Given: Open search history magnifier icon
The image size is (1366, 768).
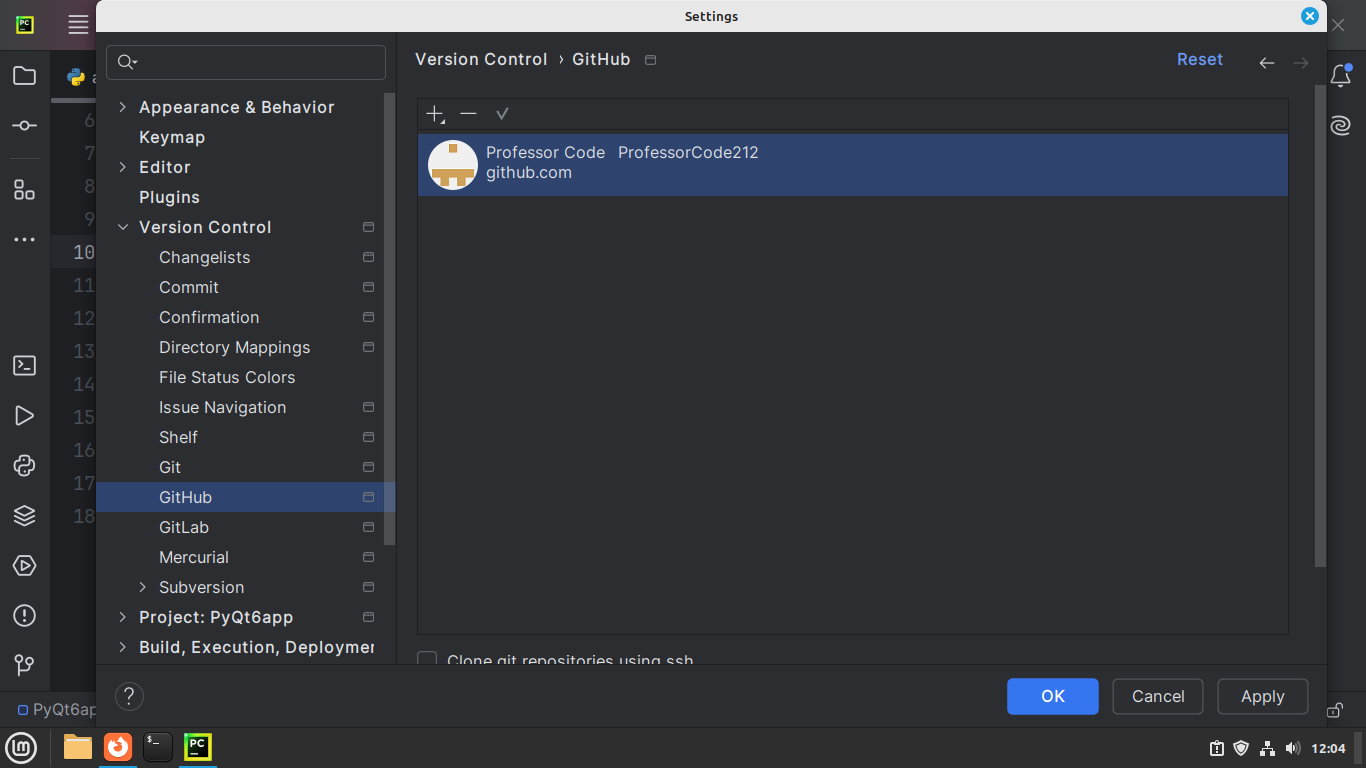Looking at the screenshot, I should click(x=127, y=62).
